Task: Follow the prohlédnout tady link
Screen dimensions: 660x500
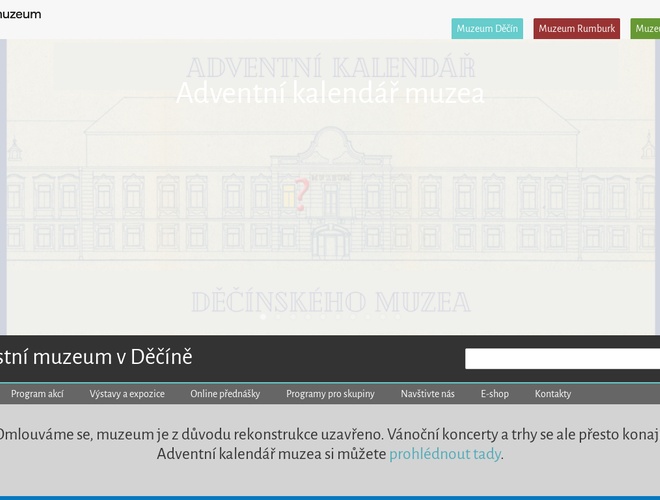Action: [445, 454]
